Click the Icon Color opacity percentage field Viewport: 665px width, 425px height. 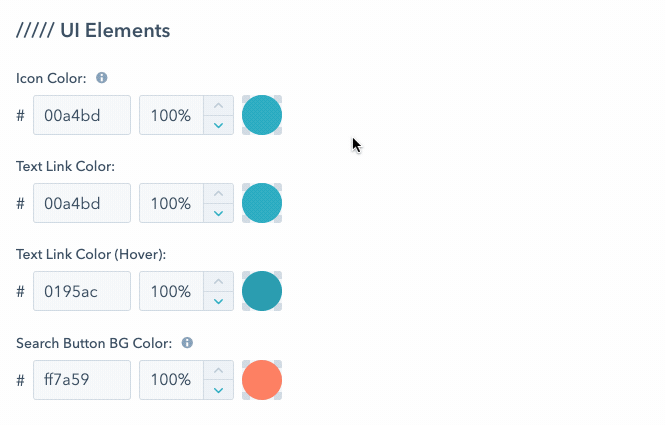171,115
